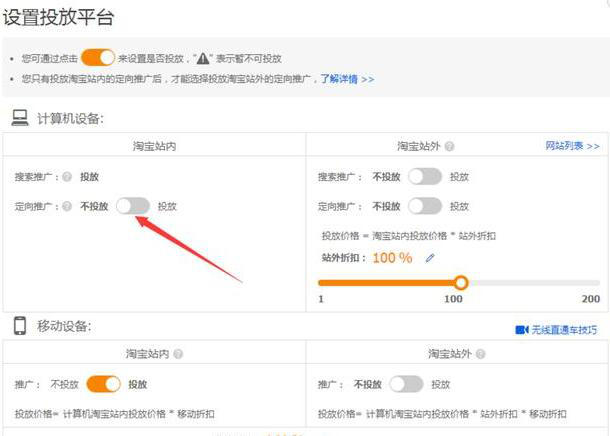Open the 了解详情 >> link
The height and width of the screenshot is (436, 610).
(x=347, y=79)
